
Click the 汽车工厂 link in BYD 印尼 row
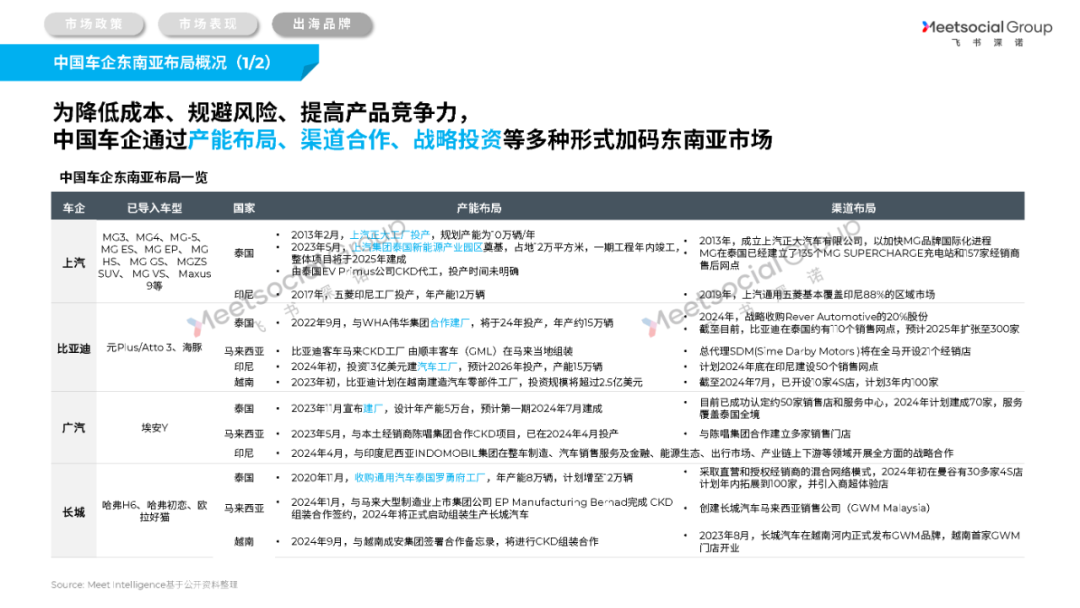437,367
